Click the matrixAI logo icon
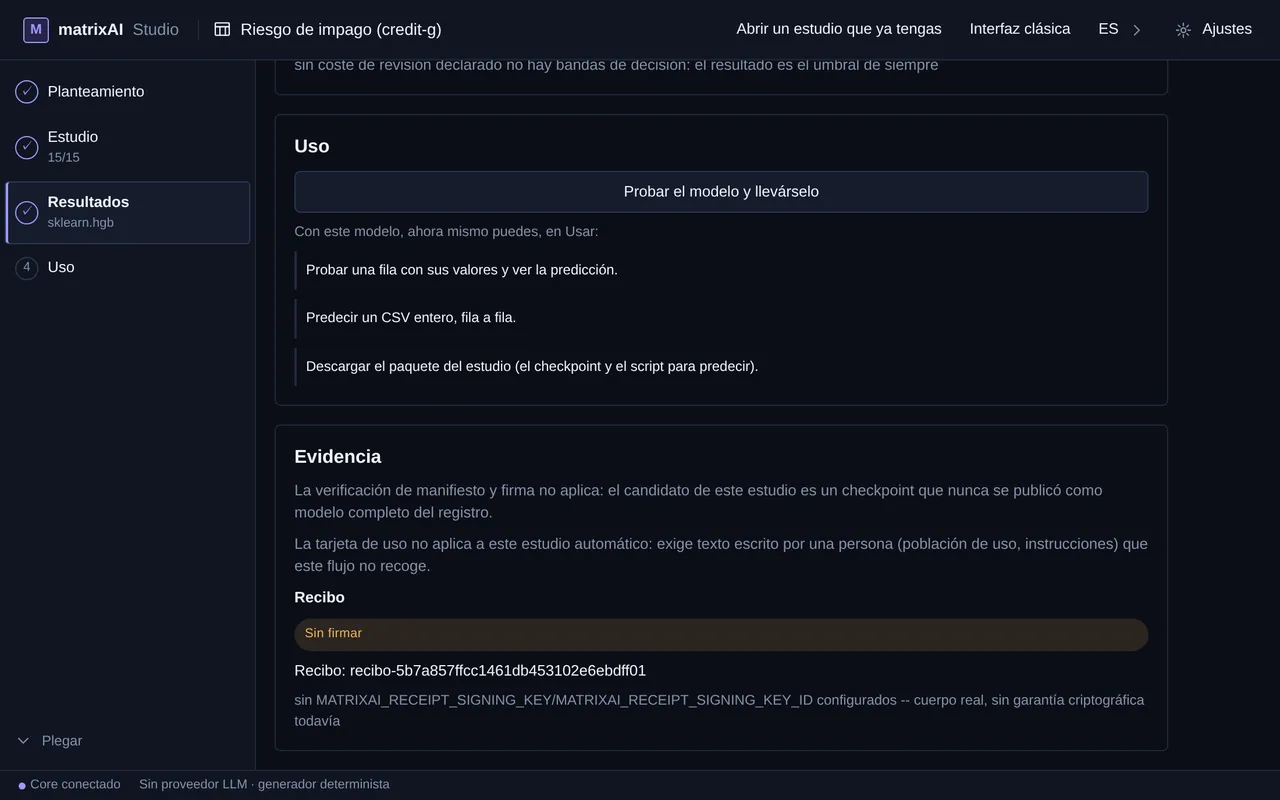The height and width of the screenshot is (800, 1280). 36,30
